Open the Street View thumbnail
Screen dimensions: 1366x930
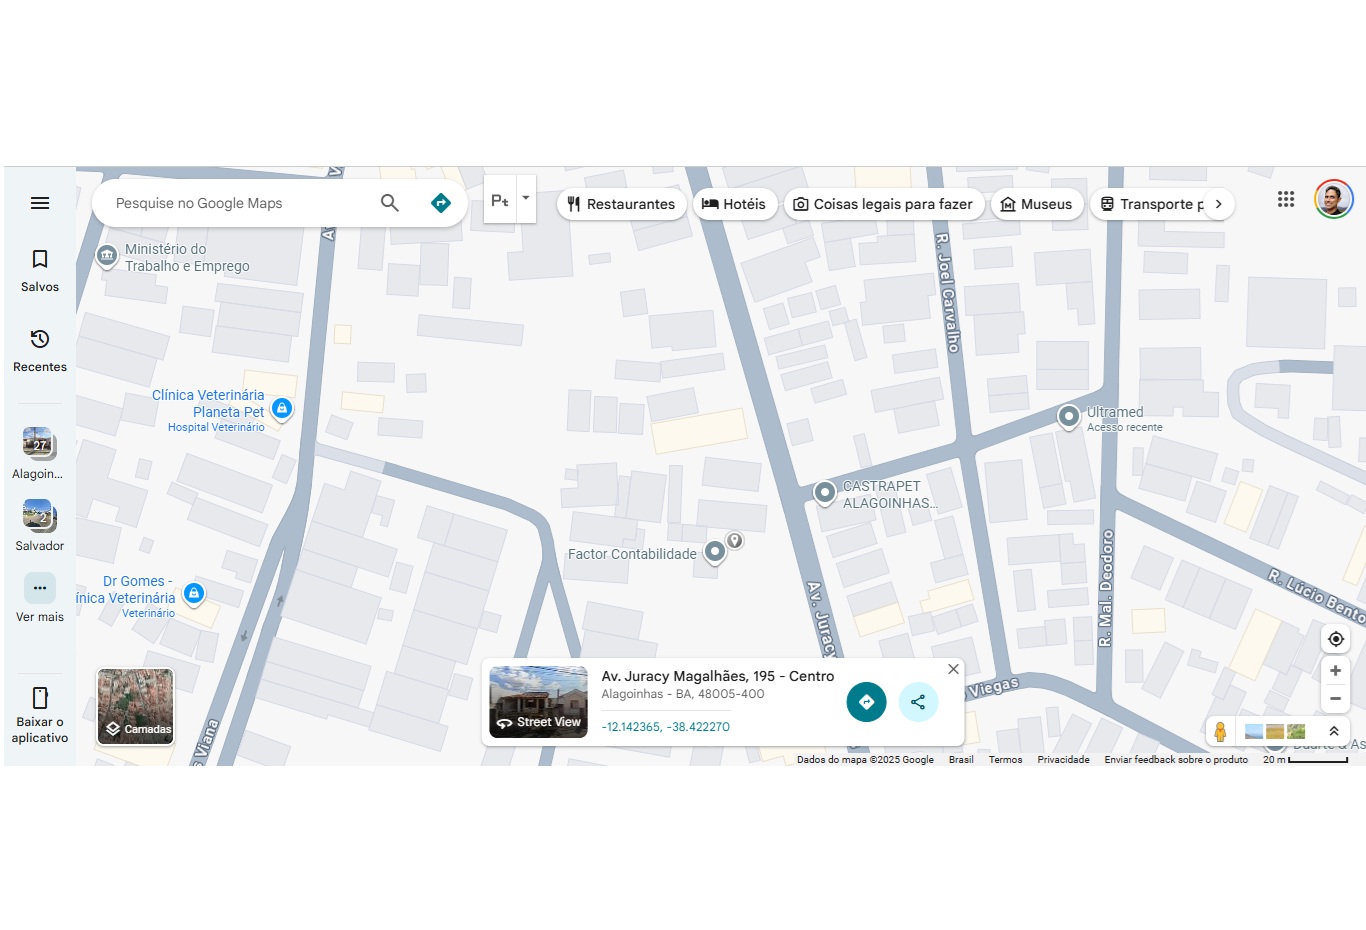point(538,702)
